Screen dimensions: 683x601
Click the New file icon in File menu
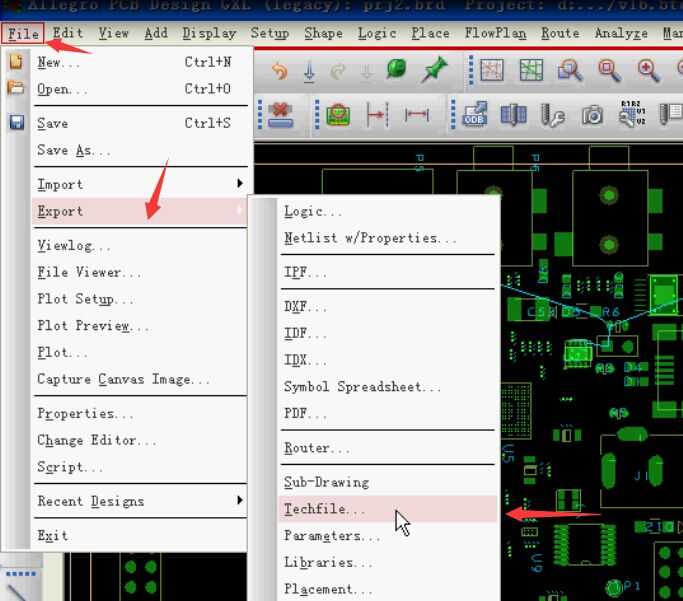pos(16,61)
